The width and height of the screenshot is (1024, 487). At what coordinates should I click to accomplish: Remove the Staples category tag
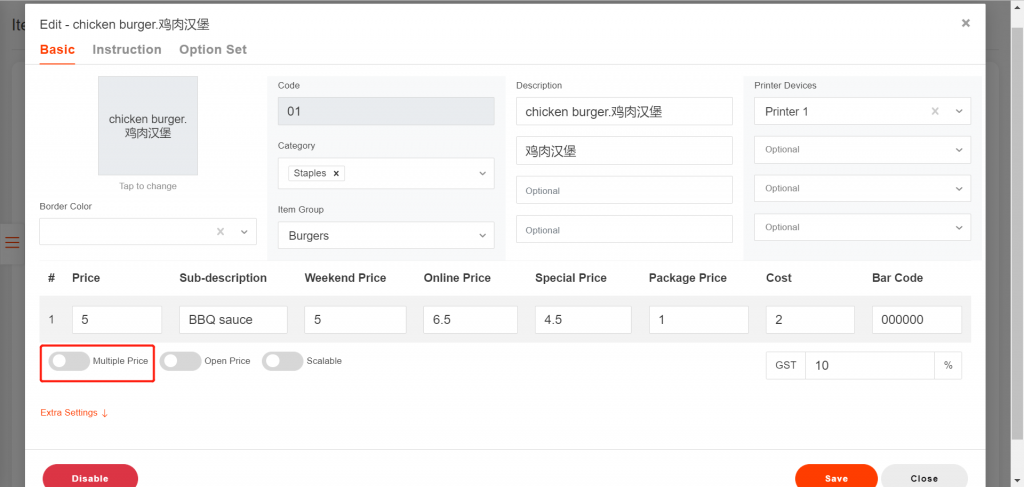[337, 173]
